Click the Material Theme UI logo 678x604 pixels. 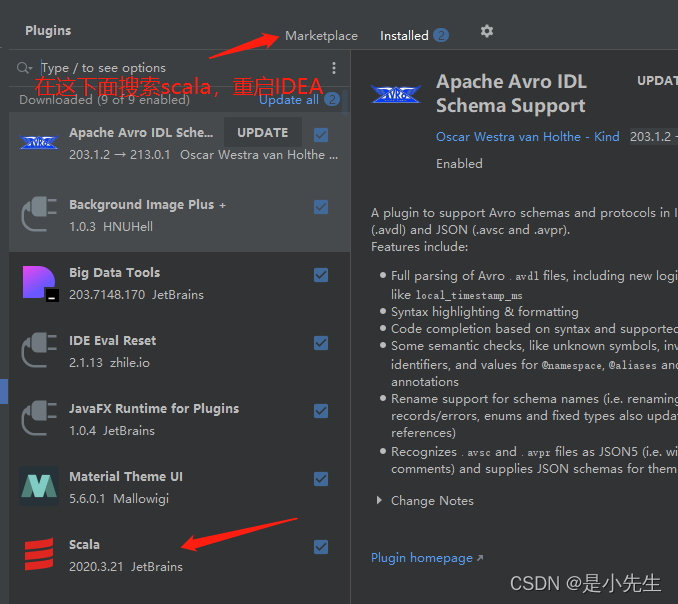pos(39,486)
